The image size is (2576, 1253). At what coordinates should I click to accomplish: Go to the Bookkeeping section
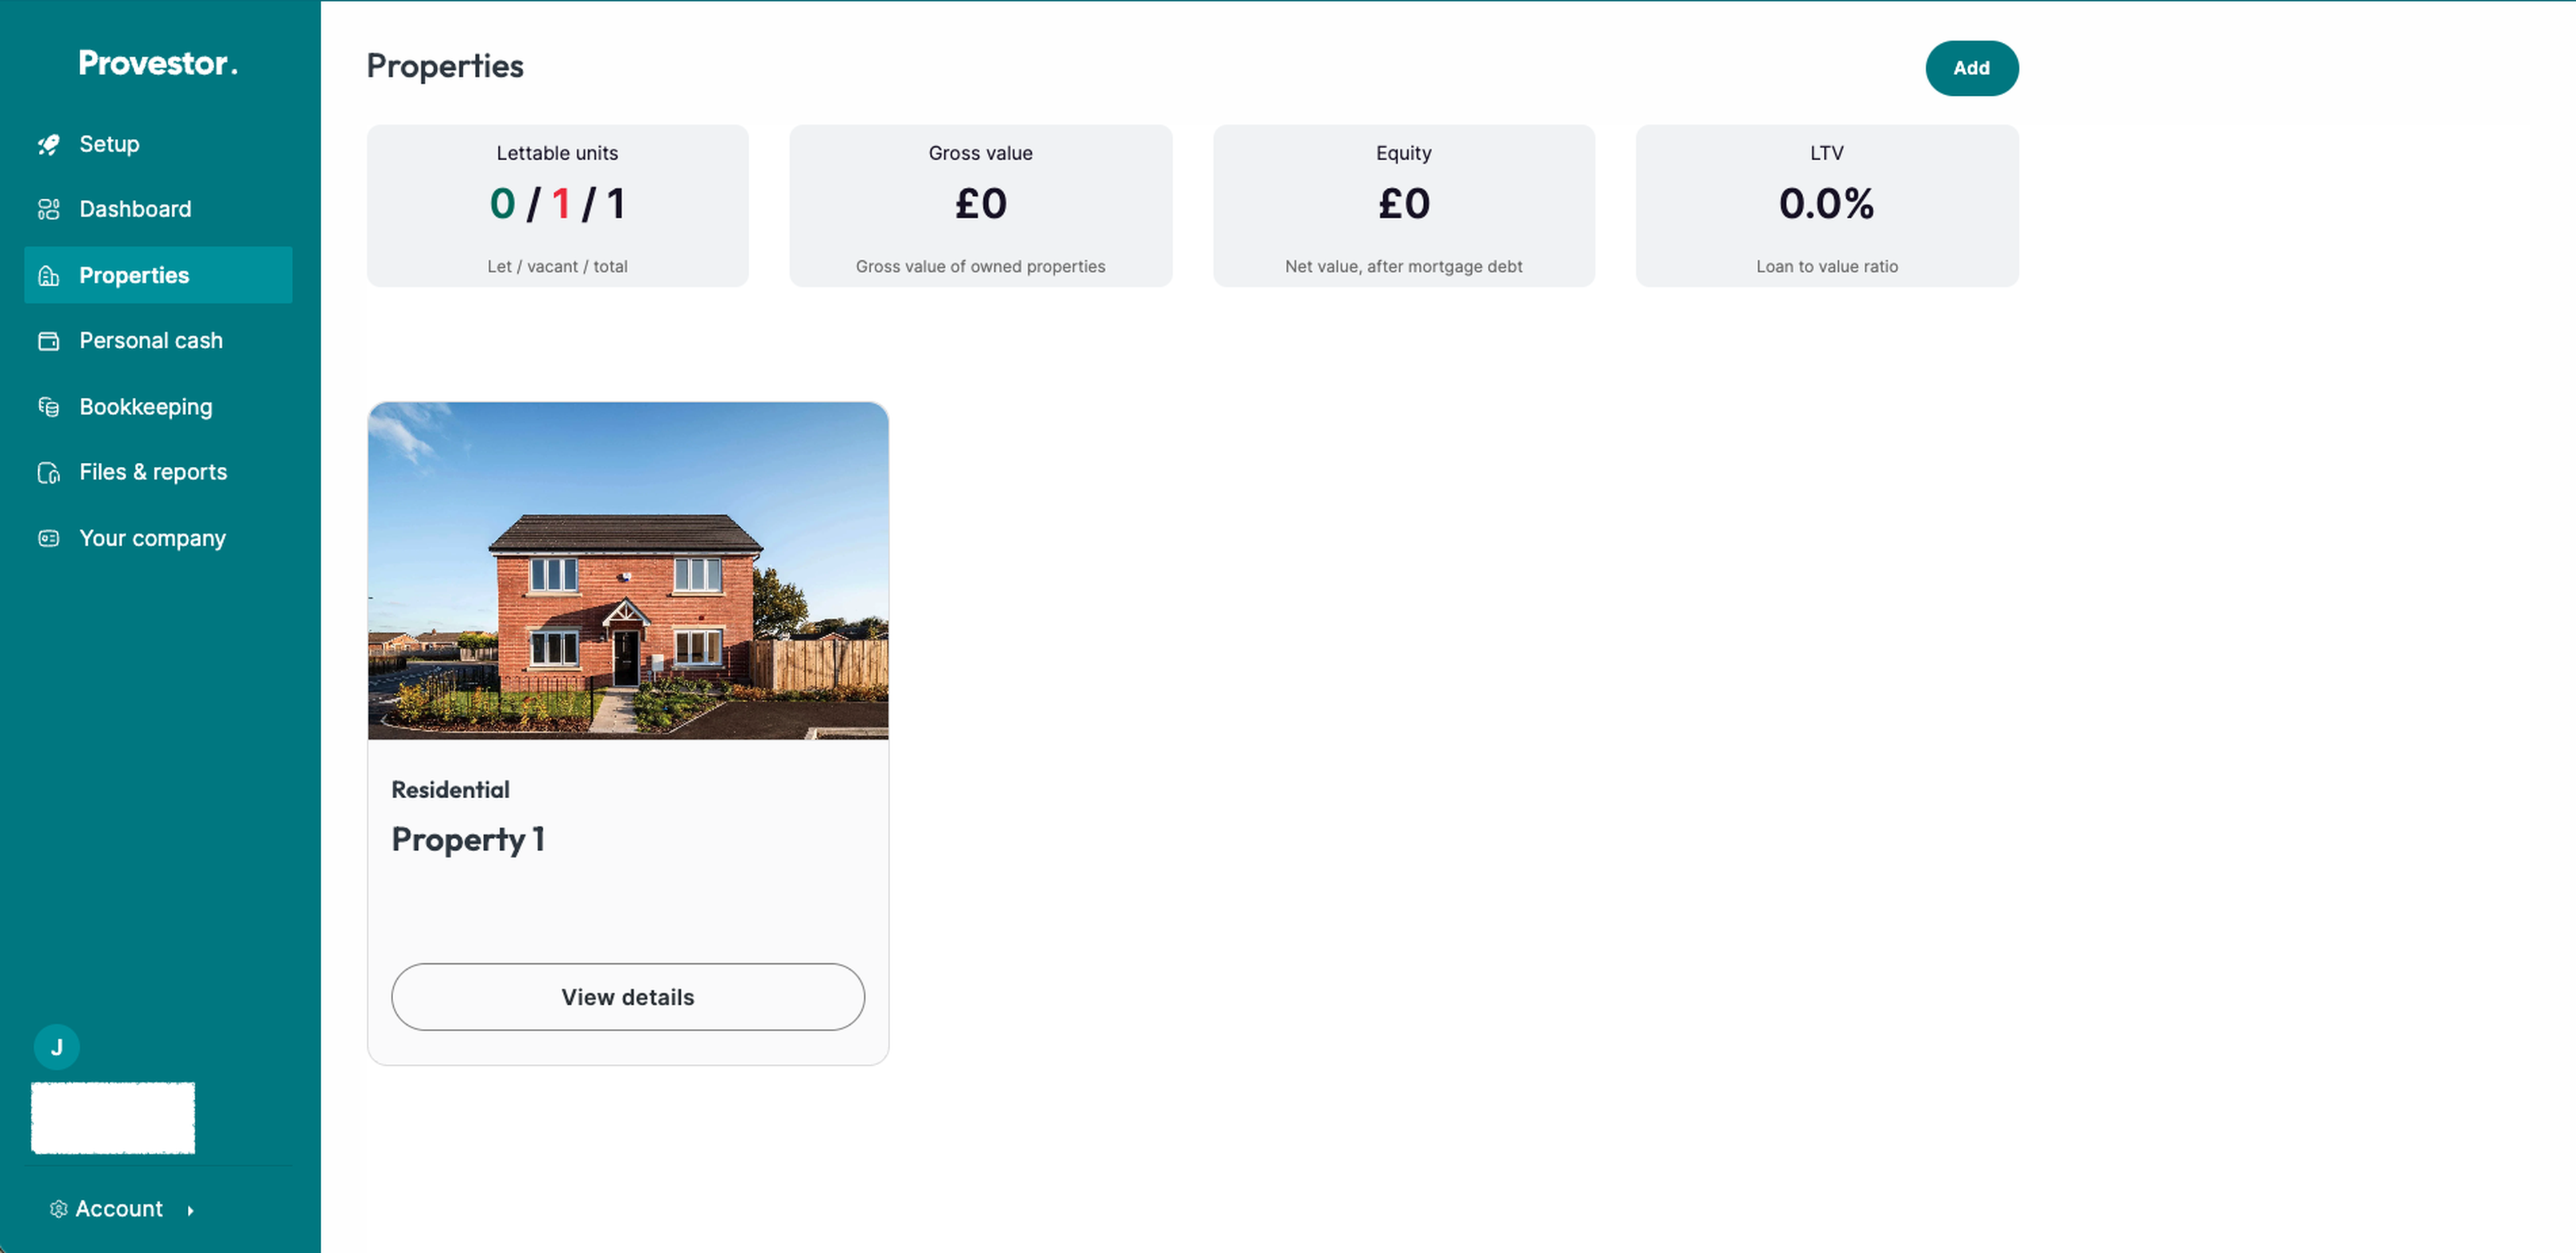pos(146,407)
